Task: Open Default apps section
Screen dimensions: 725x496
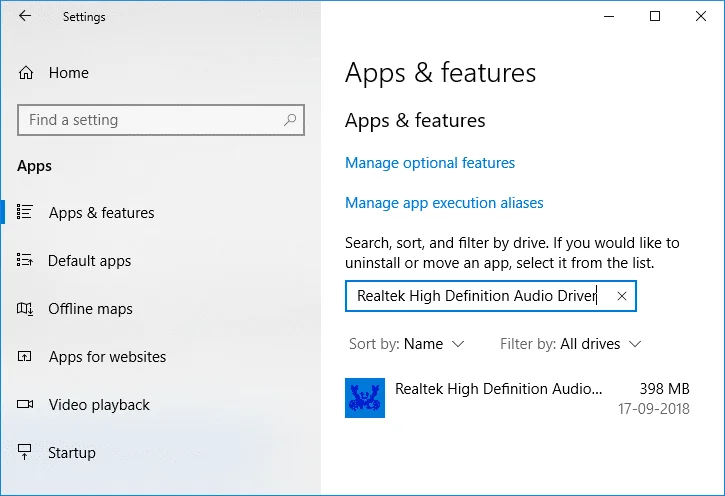Action: (89, 261)
